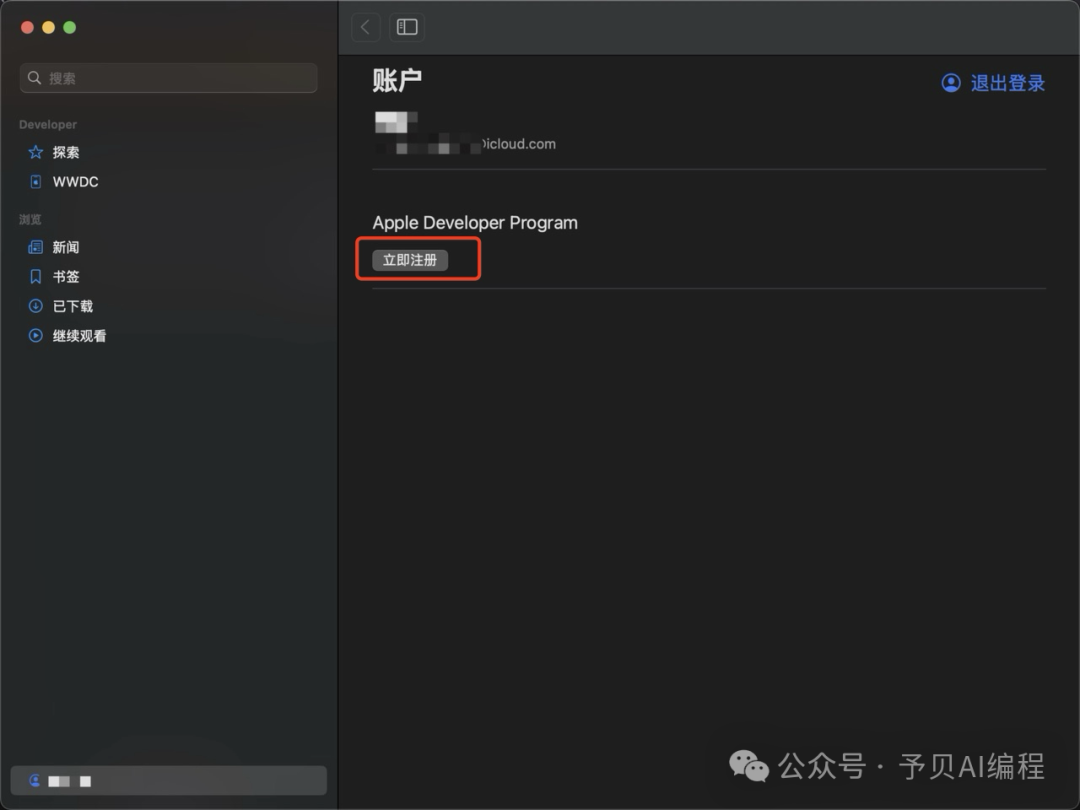
Task: Click the play icon next to 继续观看
Action: (35, 335)
